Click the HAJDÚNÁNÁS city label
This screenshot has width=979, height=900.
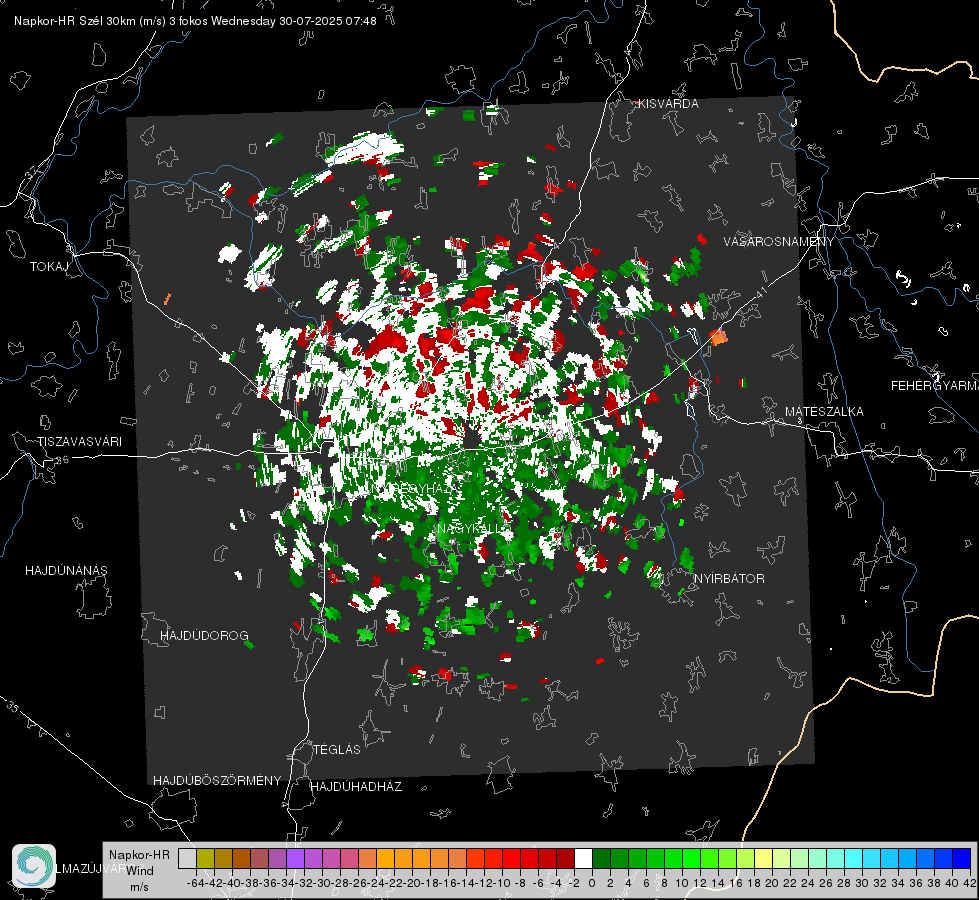click(x=66, y=570)
